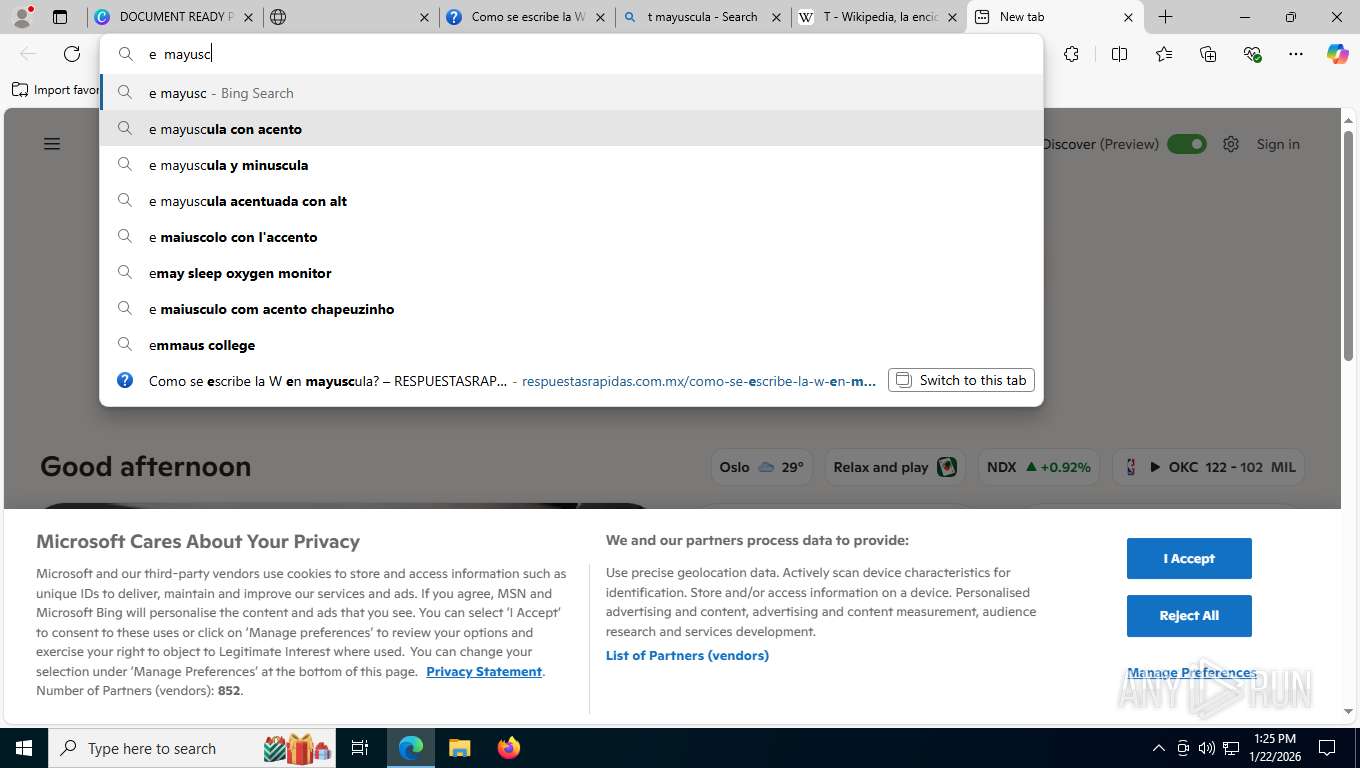Open the Relax and play chip

894,467
